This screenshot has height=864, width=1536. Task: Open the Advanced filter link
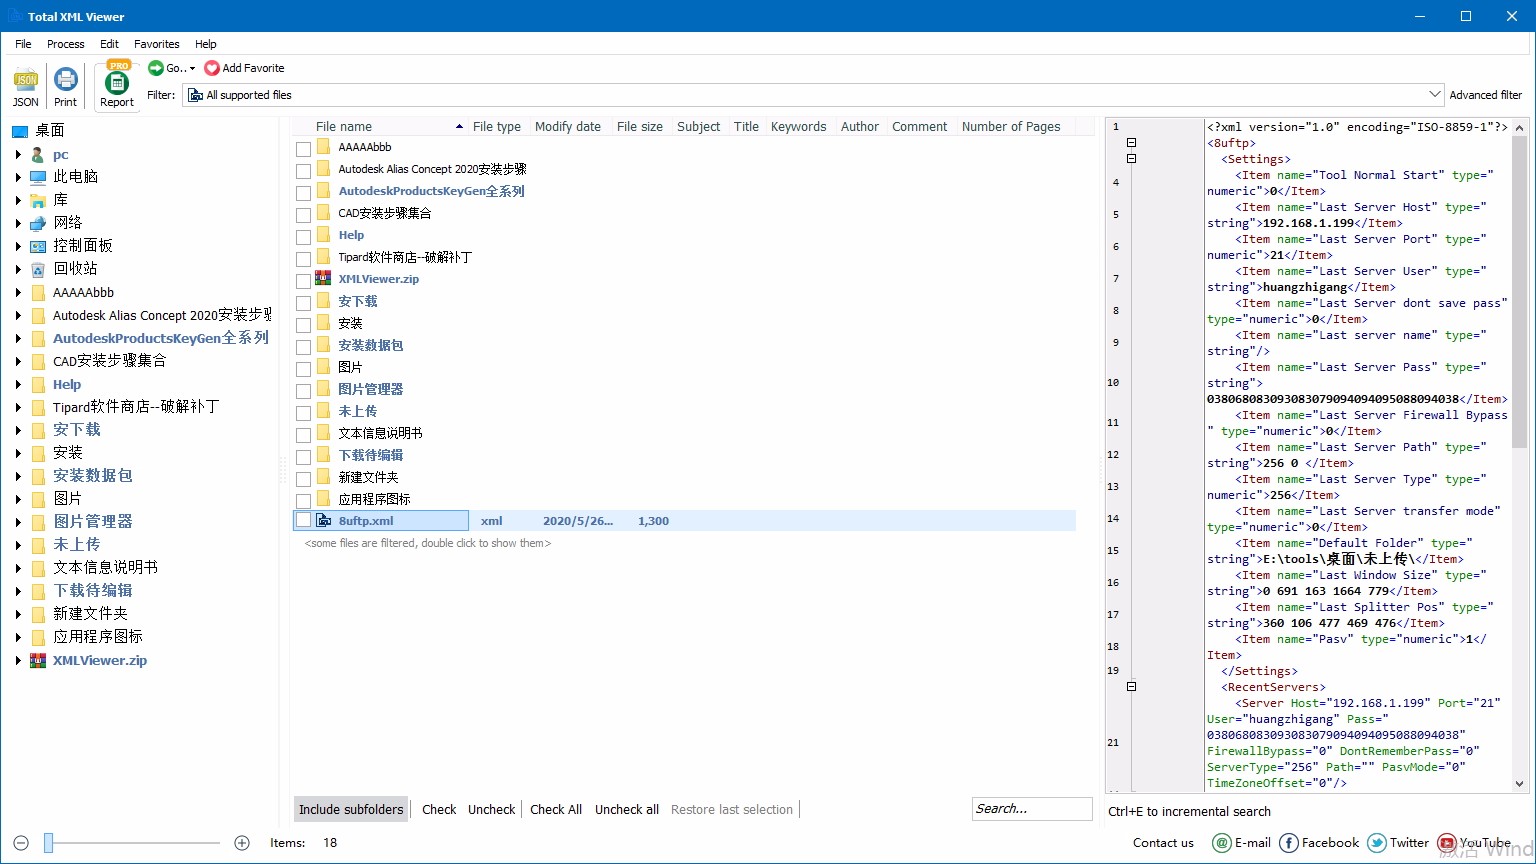click(x=1486, y=95)
